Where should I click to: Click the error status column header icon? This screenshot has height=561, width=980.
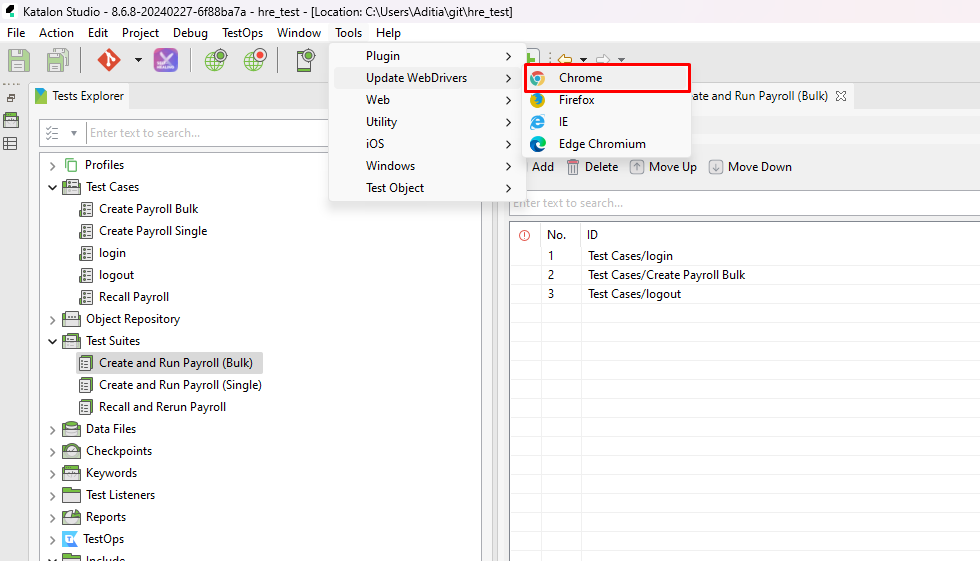click(524, 236)
